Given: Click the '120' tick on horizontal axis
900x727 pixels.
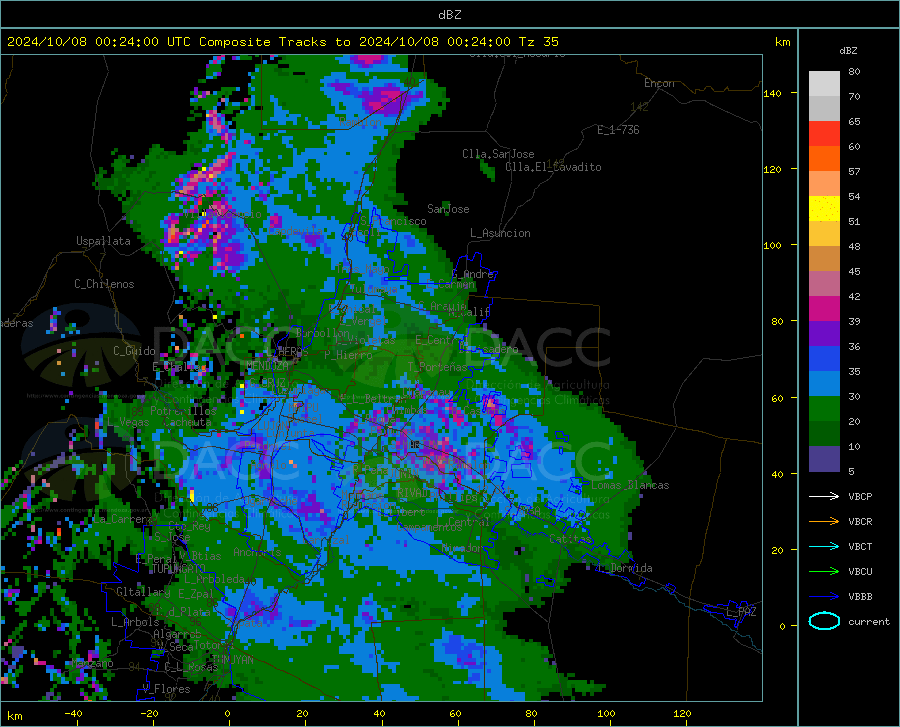Looking at the screenshot, I should (x=682, y=714).
